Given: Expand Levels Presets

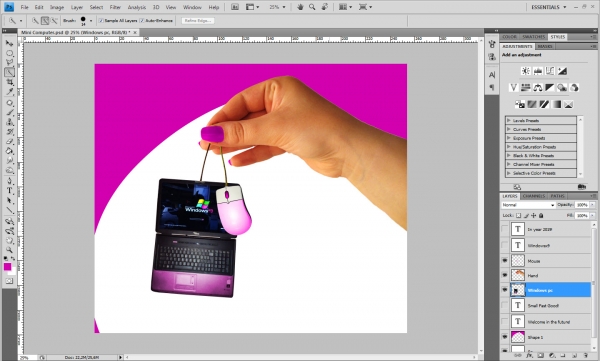Looking at the screenshot, I should pyautogui.click(x=509, y=120).
